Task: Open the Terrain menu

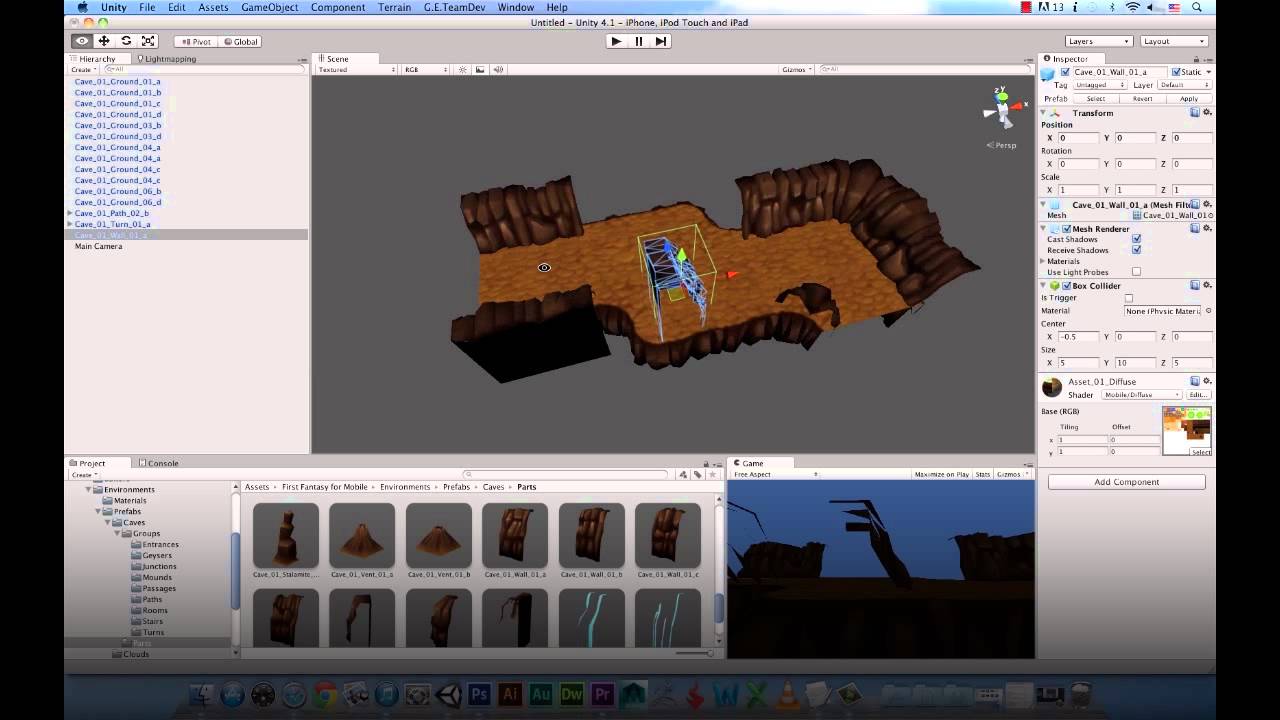Action: [x=395, y=7]
